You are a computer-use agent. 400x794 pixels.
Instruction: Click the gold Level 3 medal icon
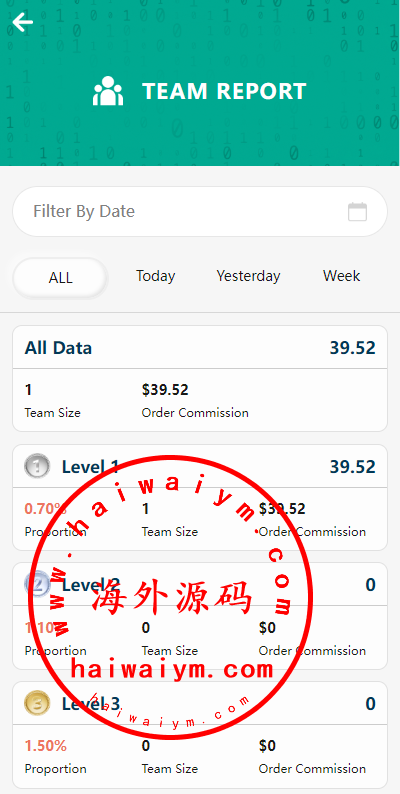pos(37,703)
